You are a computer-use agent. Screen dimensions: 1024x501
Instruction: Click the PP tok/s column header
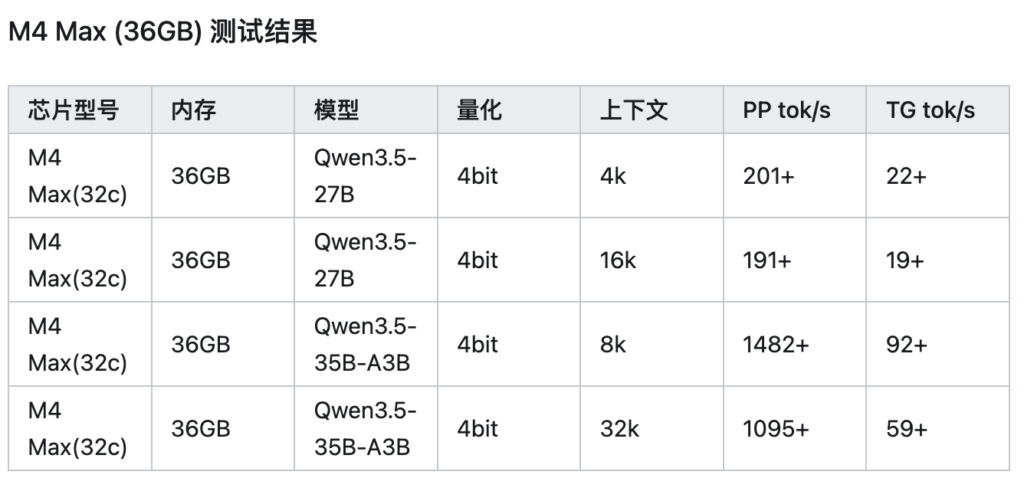coord(795,110)
